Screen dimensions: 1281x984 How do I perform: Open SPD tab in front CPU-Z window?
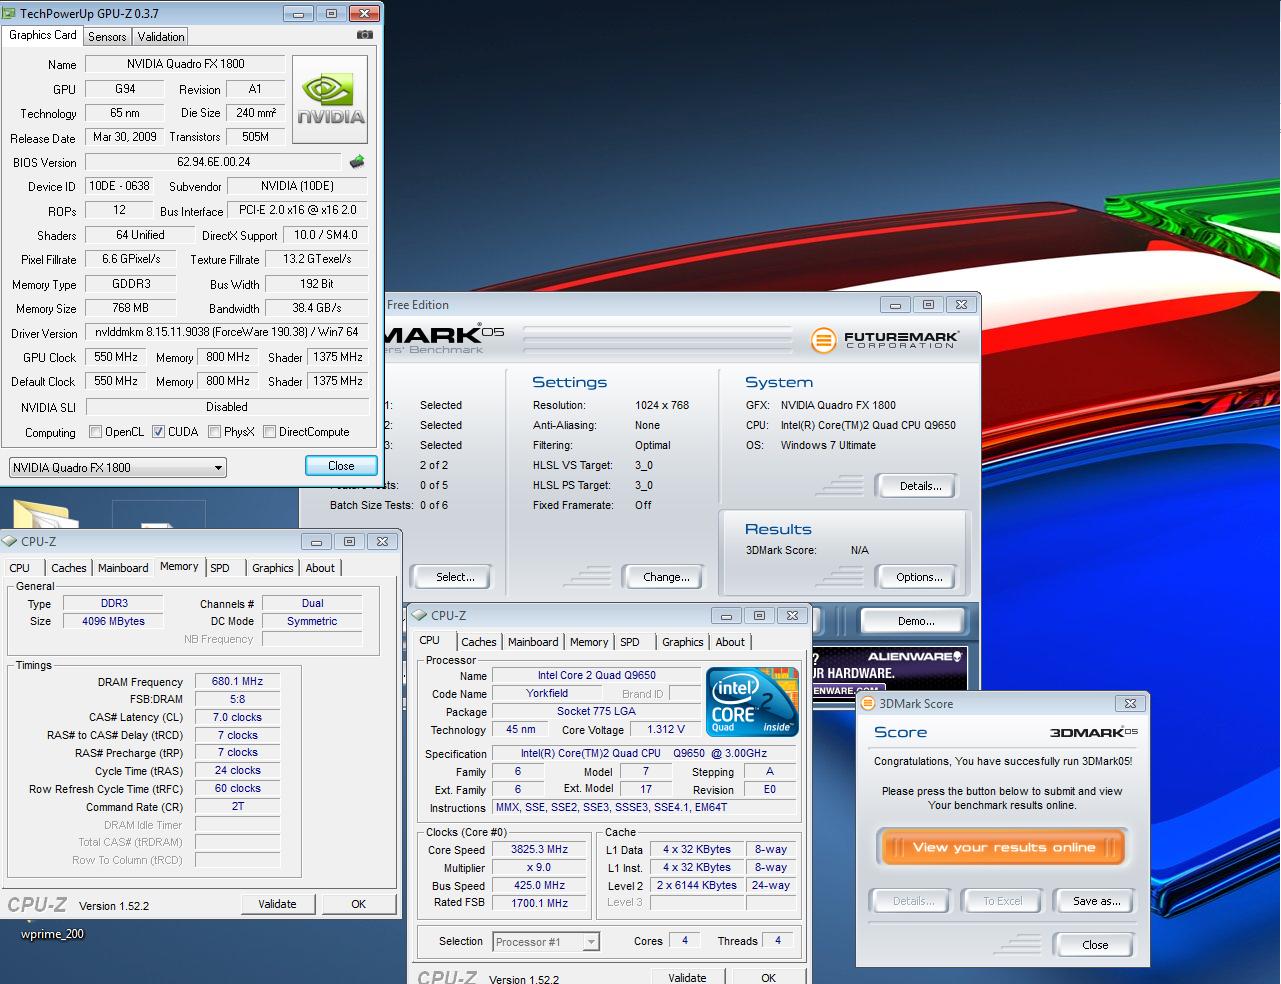pyautogui.click(x=630, y=642)
